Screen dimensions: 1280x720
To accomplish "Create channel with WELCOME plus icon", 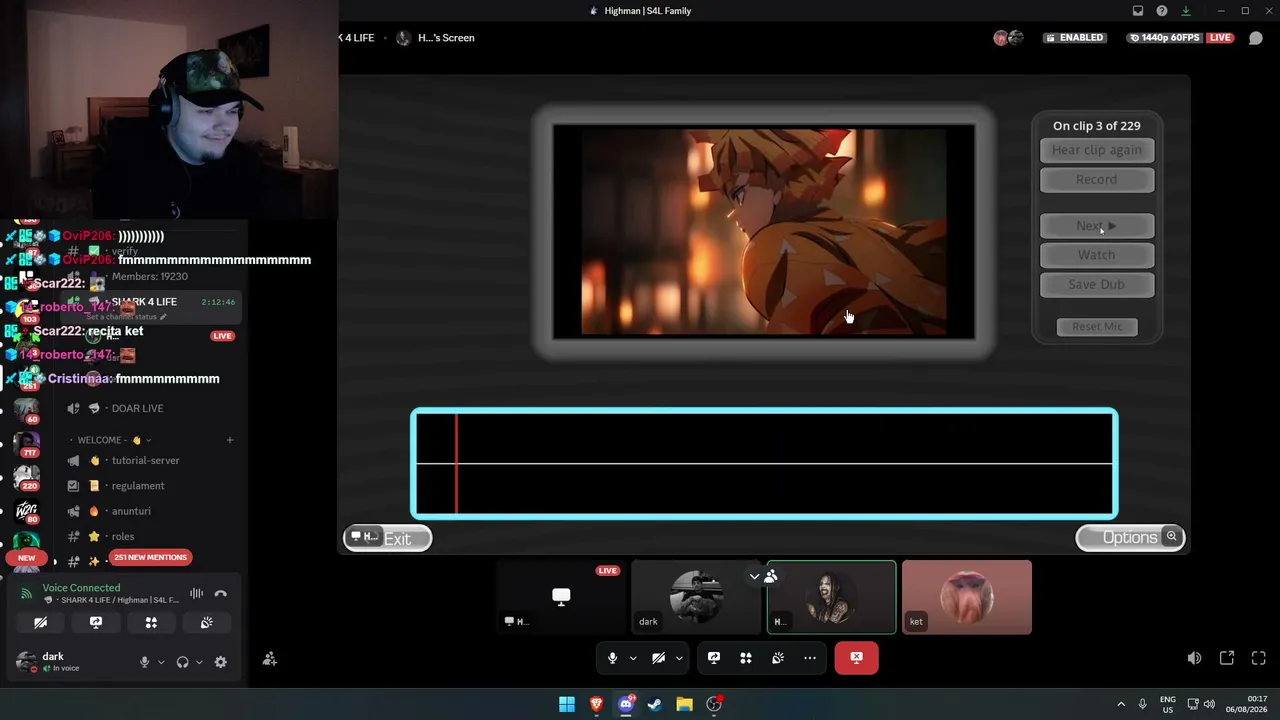I will click(229, 440).
